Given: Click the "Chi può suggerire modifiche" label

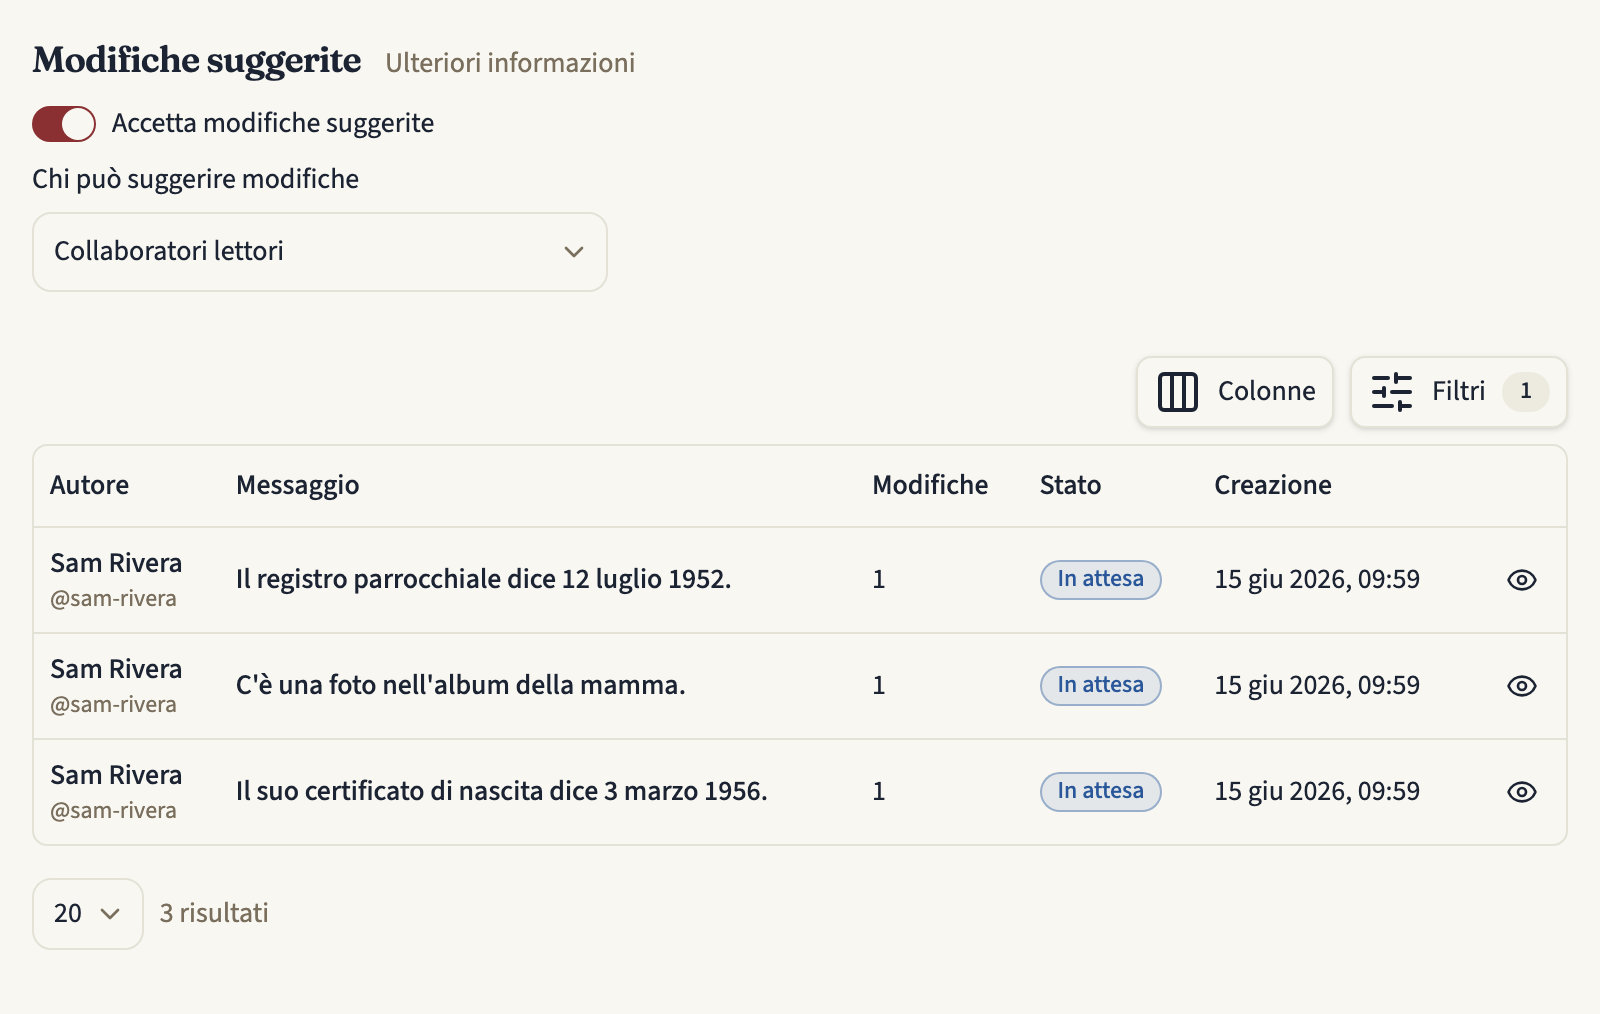Looking at the screenshot, I should [195, 180].
